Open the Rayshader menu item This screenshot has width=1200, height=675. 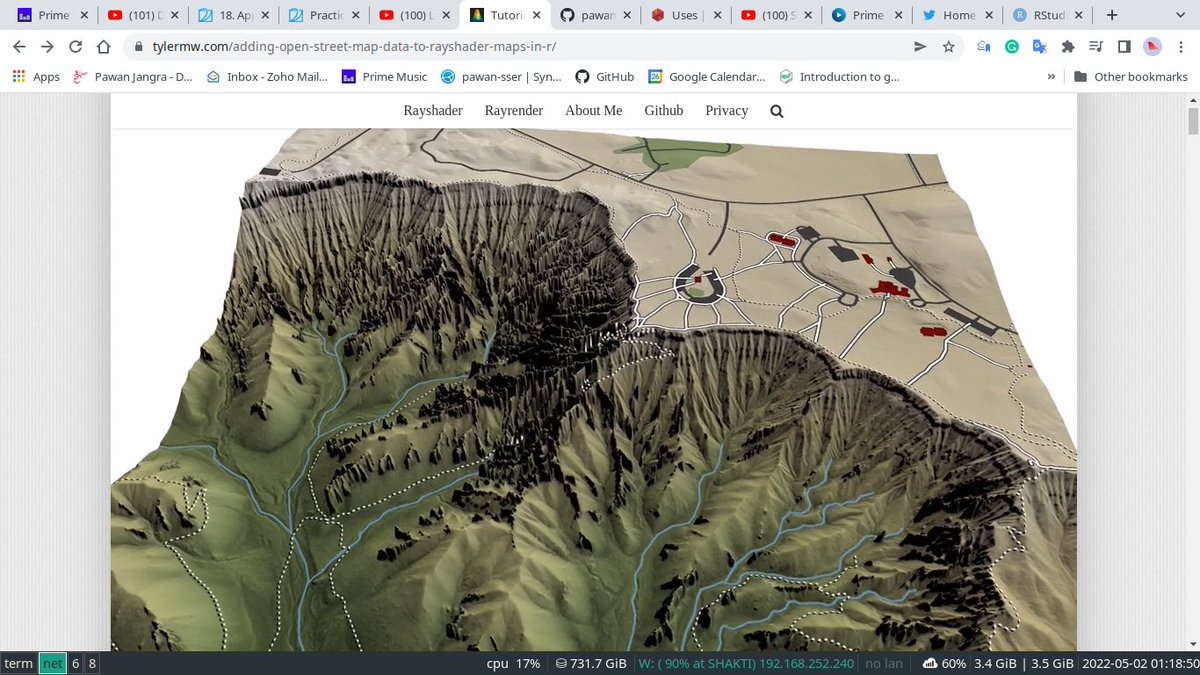pyautogui.click(x=433, y=111)
